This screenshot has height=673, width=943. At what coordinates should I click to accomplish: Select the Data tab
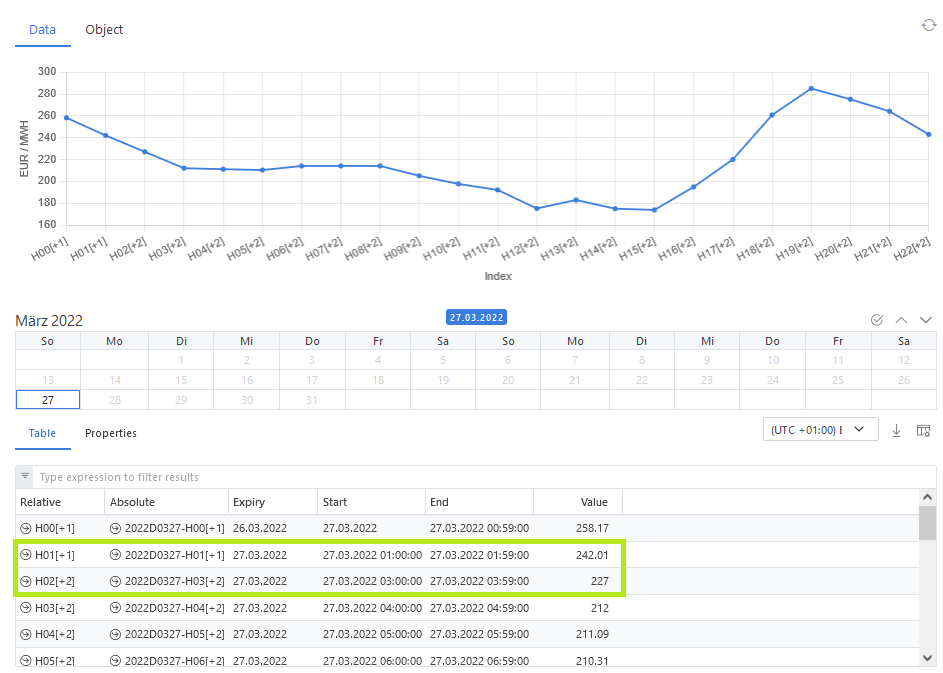tap(42, 30)
